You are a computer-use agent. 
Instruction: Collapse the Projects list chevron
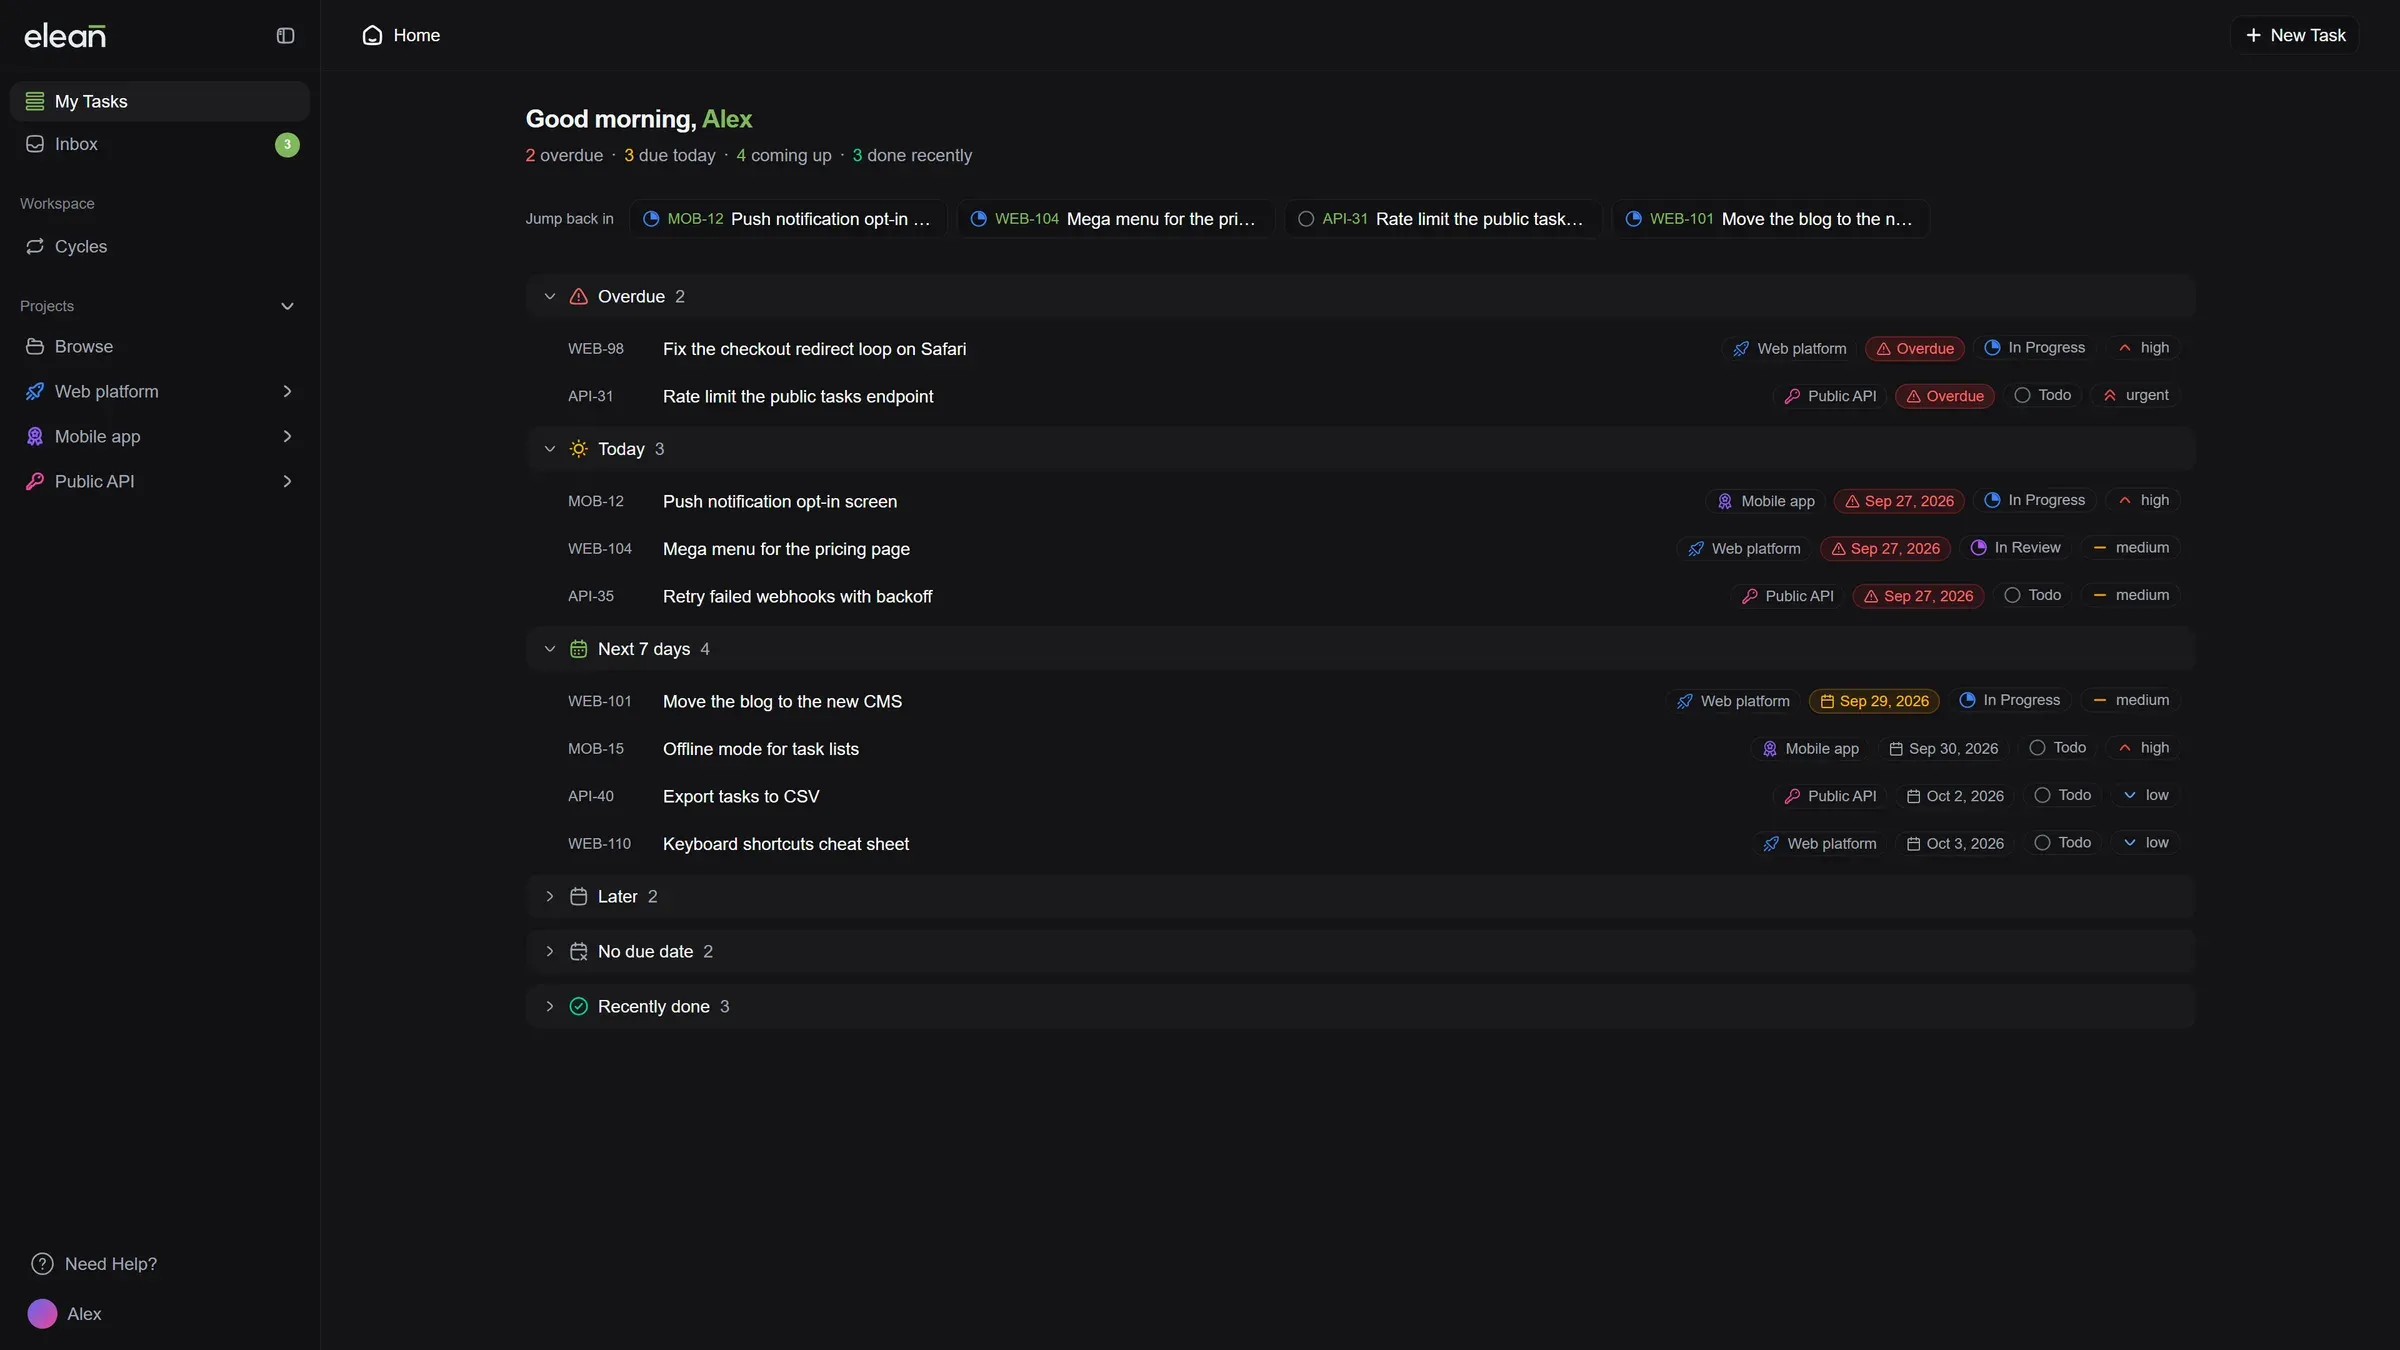287,306
